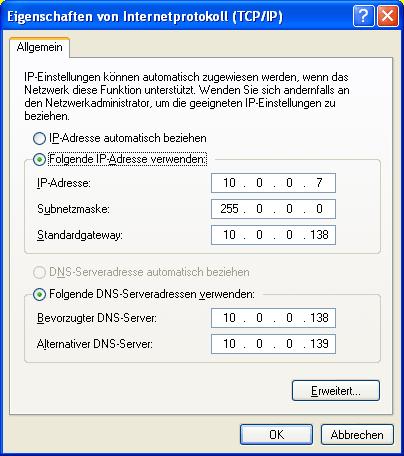
Task: Click last octet 7 of IP-Adresse
Action: (319, 183)
